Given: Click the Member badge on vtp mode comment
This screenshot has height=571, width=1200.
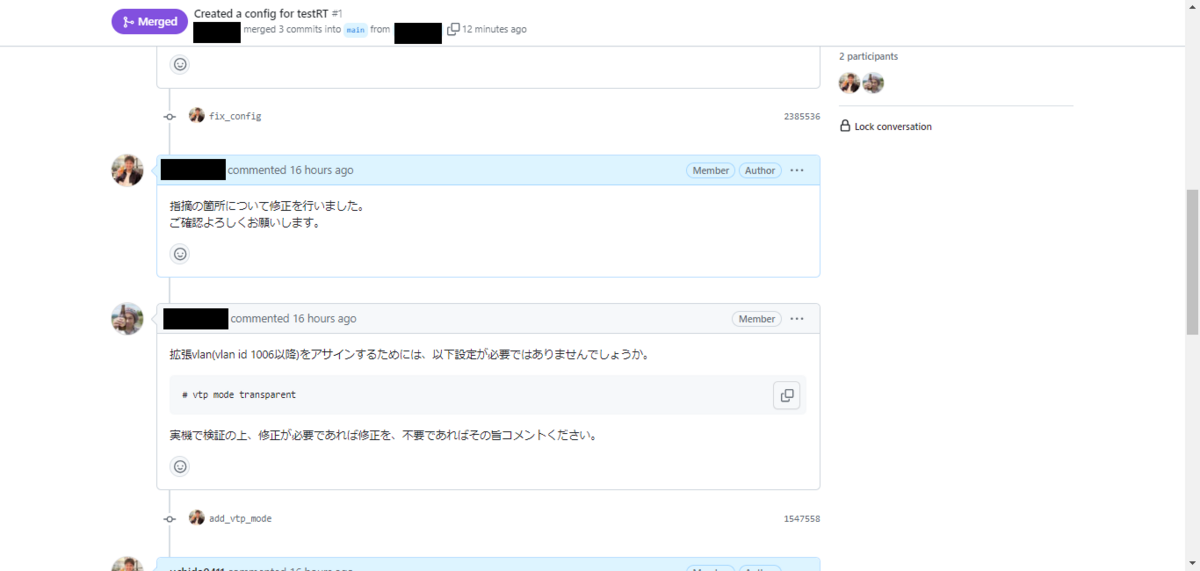Looking at the screenshot, I should [x=757, y=319].
